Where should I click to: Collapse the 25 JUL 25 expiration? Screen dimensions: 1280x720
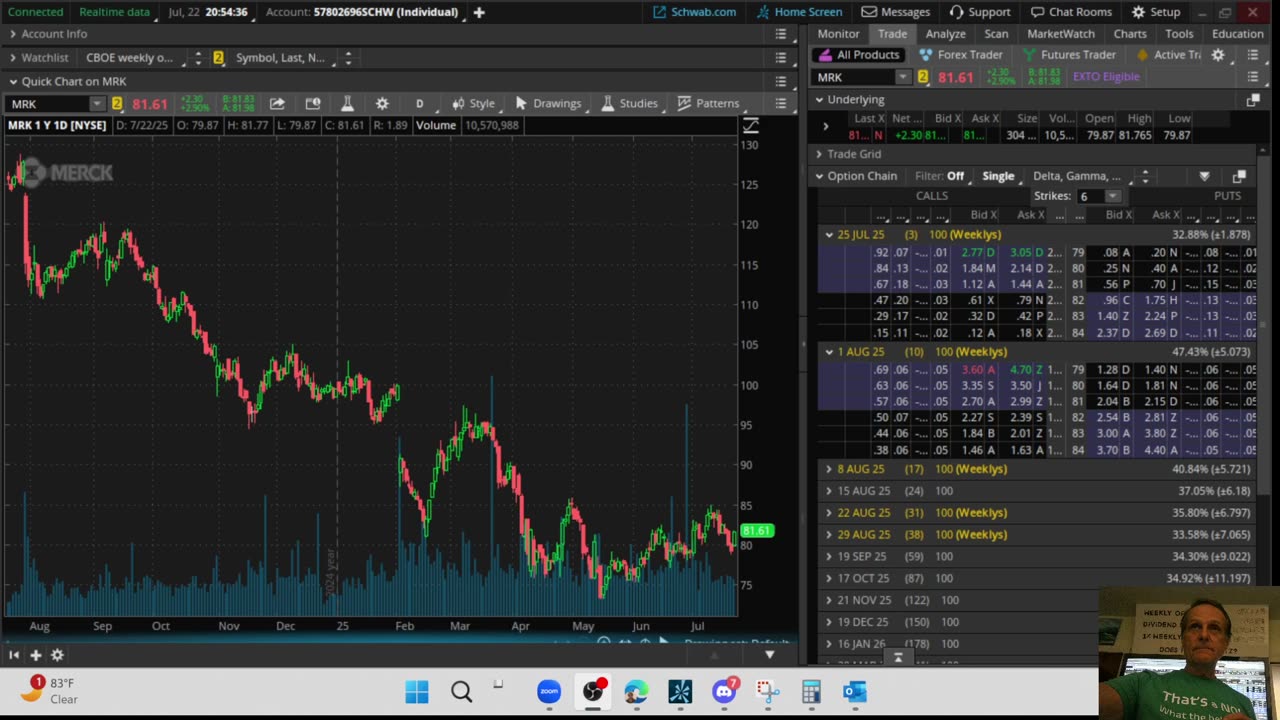[829, 235]
